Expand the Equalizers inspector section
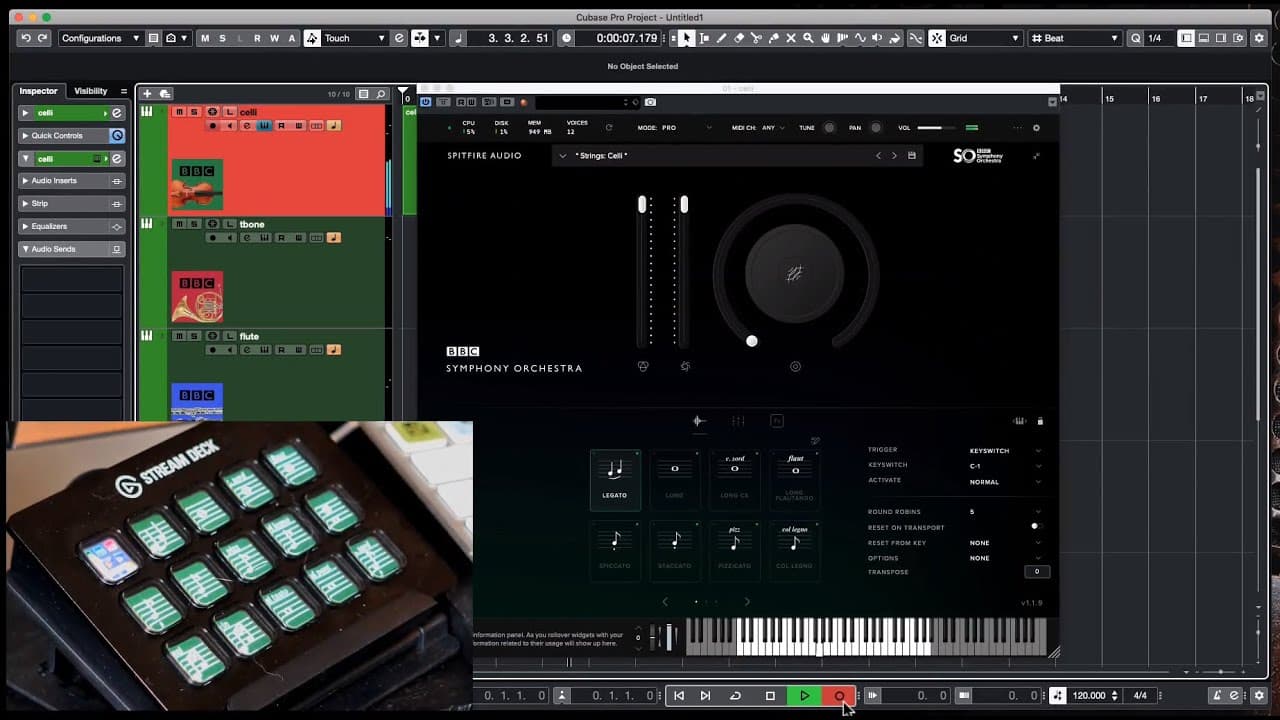This screenshot has width=1280, height=720. point(72,226)
